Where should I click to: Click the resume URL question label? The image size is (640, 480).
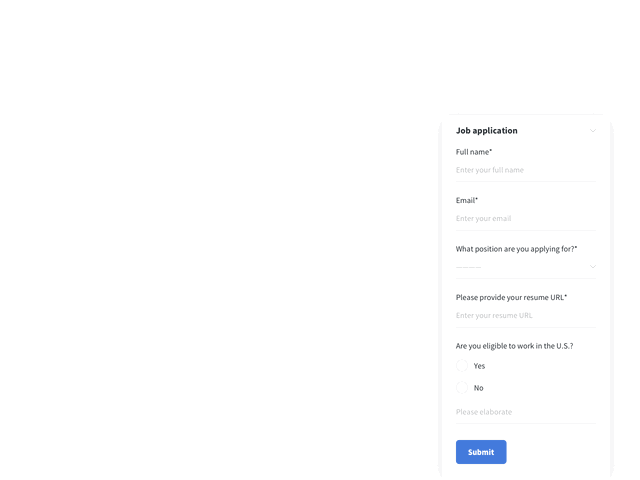(x=511, y=298)
